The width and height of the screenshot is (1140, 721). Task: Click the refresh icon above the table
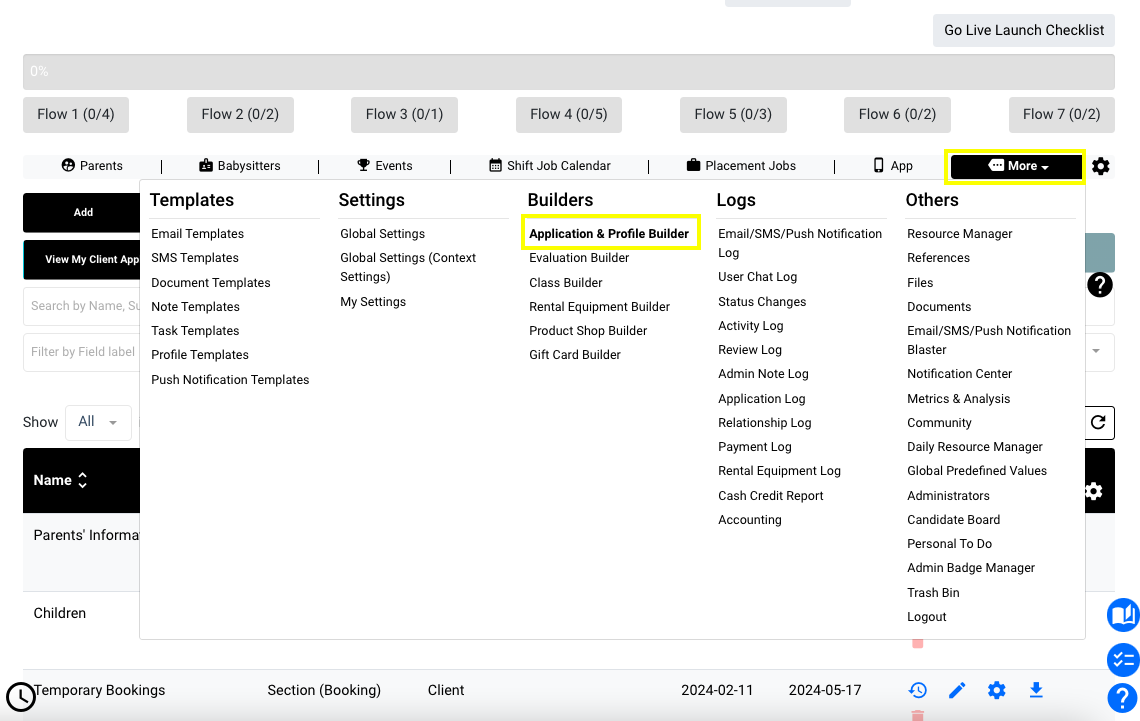point(1100,422)
